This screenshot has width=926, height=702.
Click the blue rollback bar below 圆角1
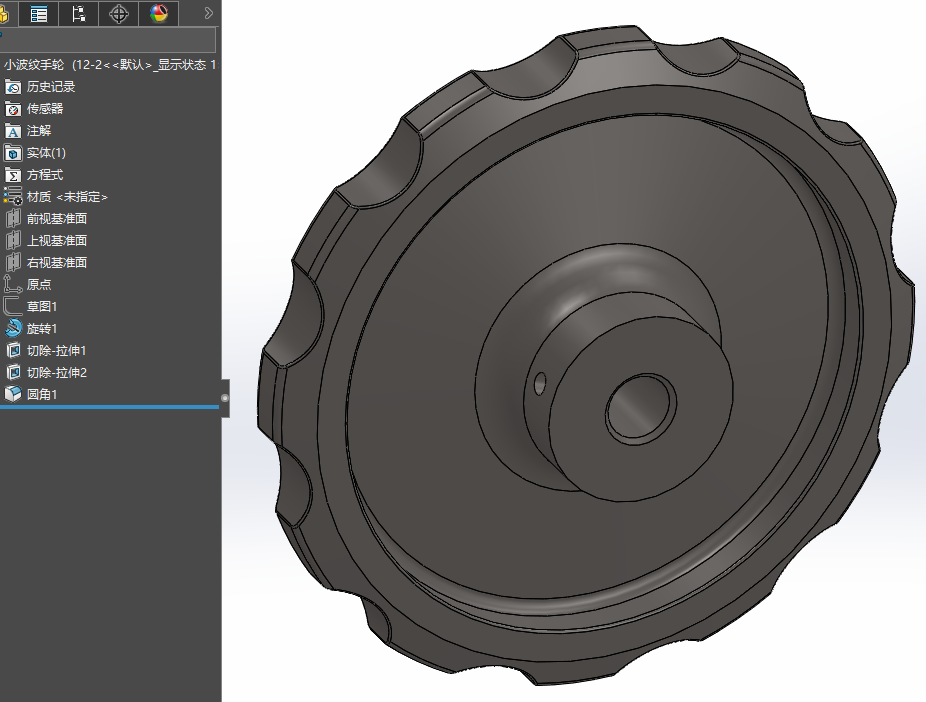coord(110,407)
